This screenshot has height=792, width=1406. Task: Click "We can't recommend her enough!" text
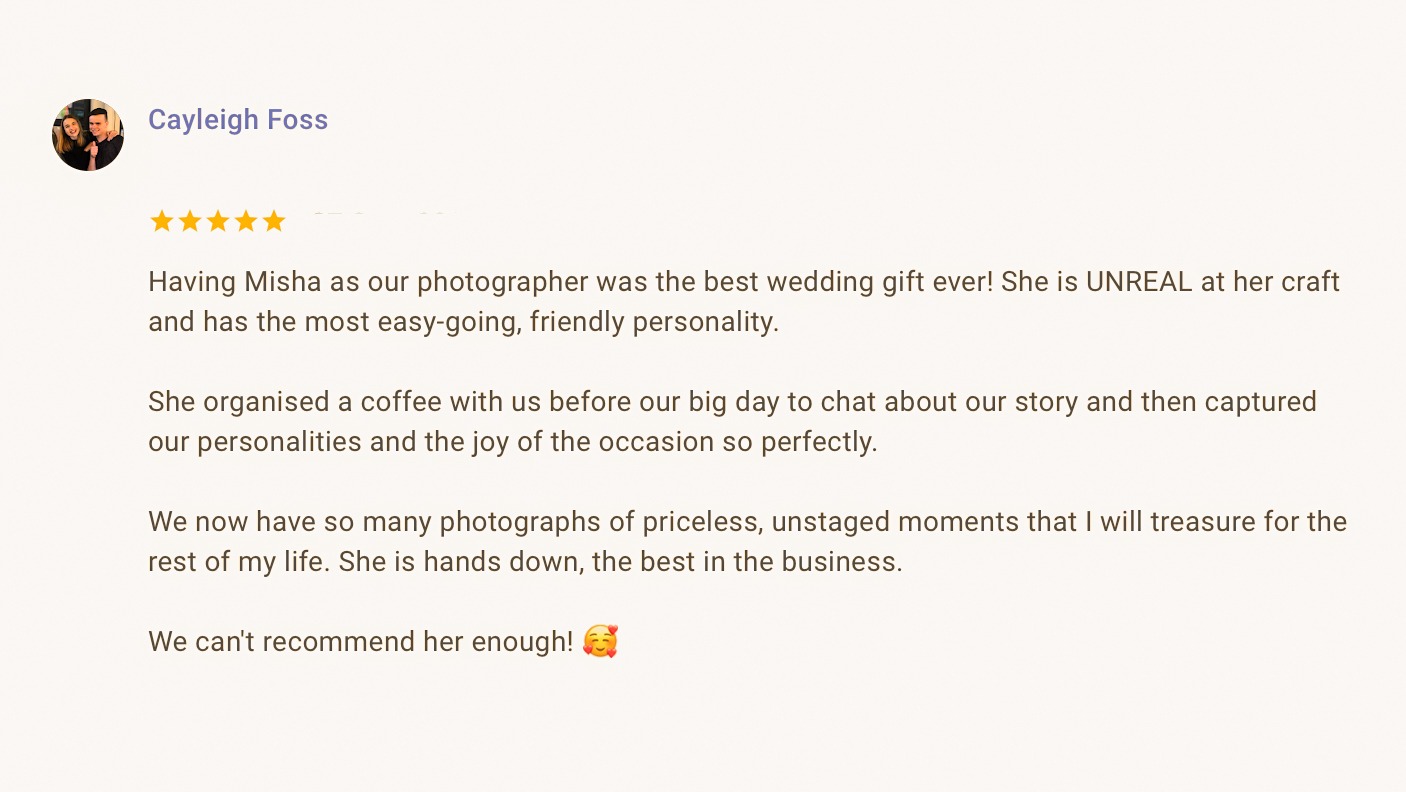tap(360, 642)
